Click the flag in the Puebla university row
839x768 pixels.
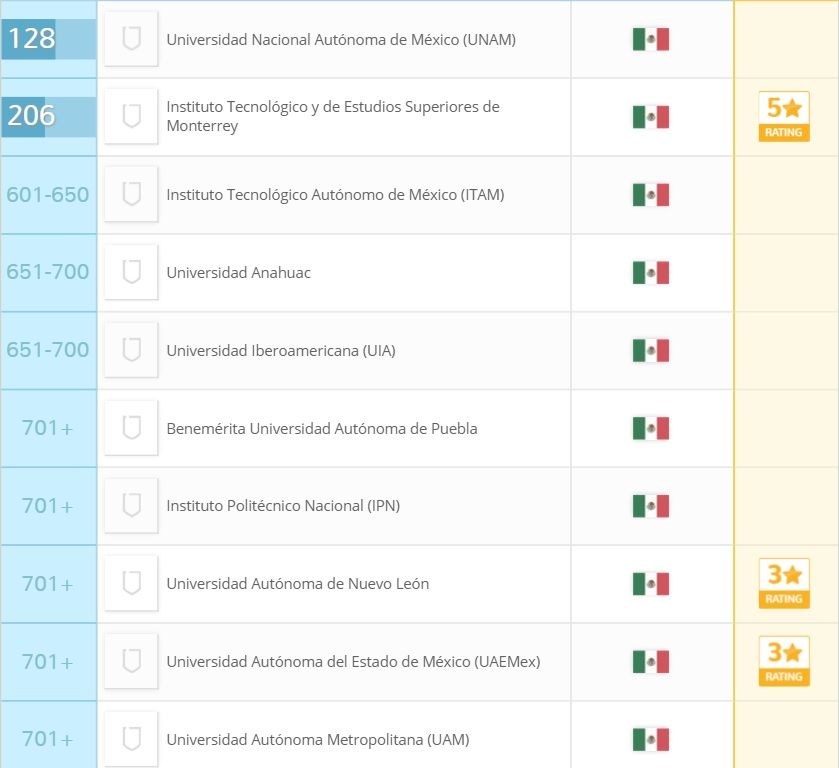[x=650, y=429]
